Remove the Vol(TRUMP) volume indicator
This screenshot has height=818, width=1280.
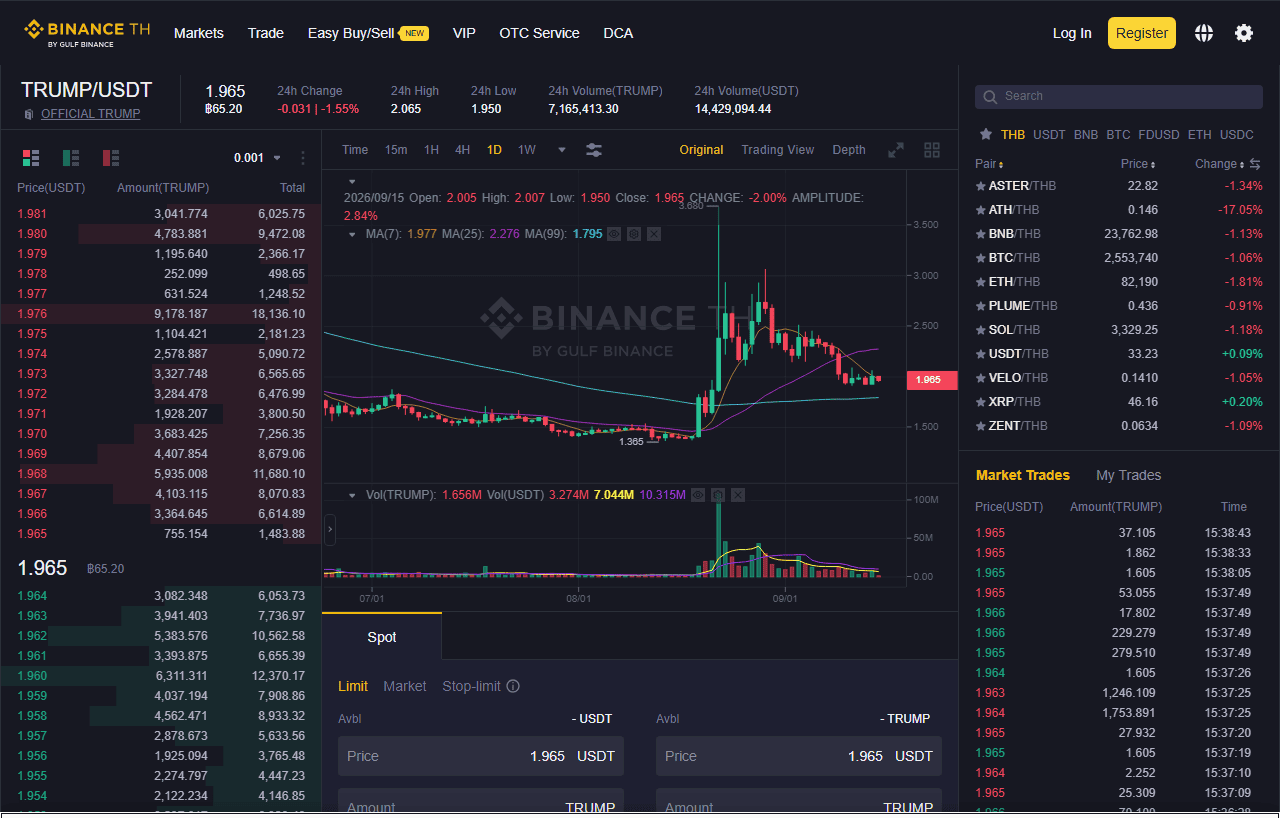[738, 495]
